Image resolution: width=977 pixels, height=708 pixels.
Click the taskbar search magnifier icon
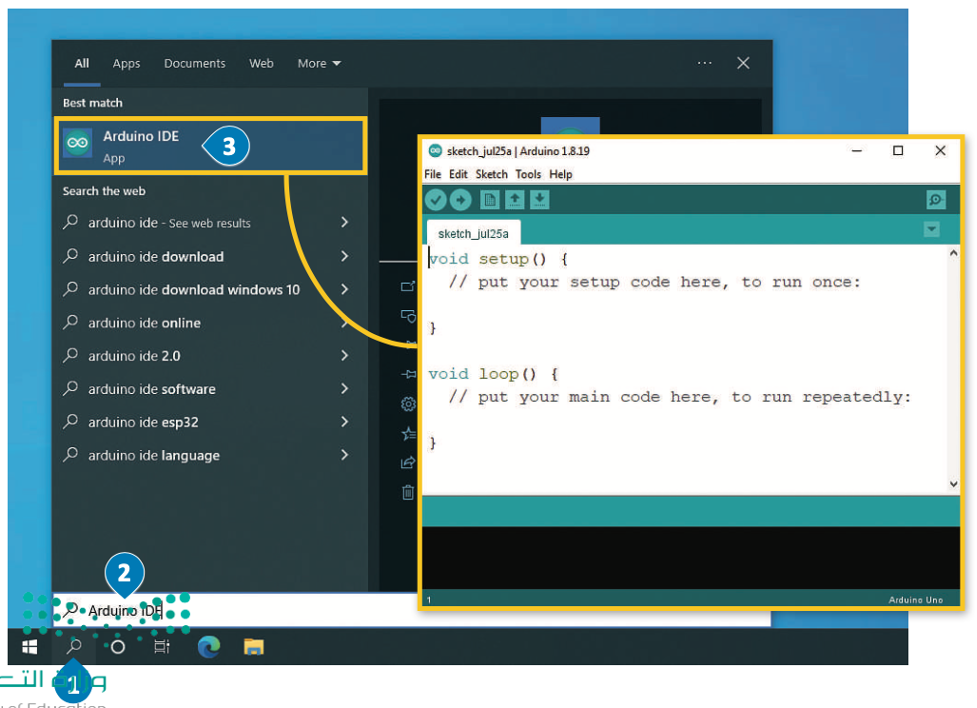[x=74, y=646]
